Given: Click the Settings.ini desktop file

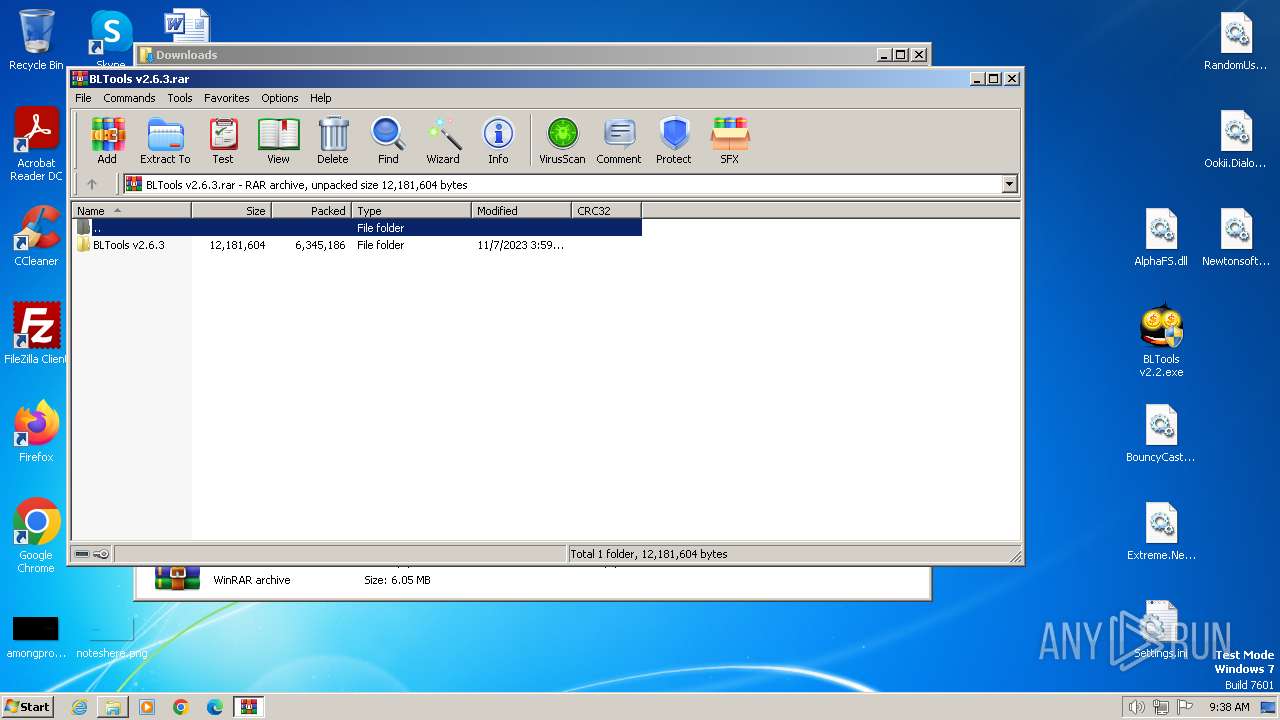Looking at the screenshot, I should point(1161,630).
